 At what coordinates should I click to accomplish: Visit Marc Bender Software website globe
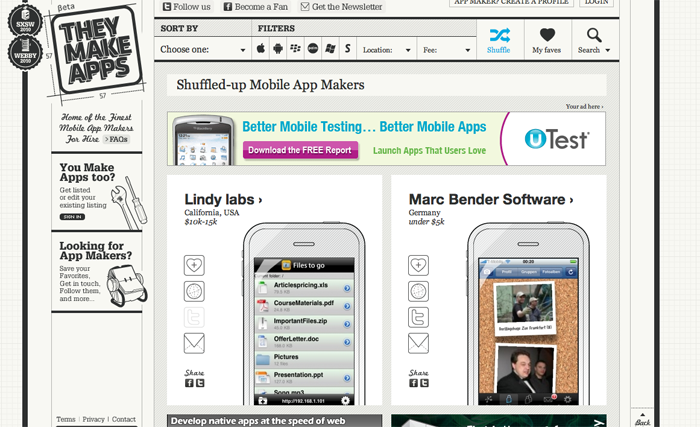418,291
